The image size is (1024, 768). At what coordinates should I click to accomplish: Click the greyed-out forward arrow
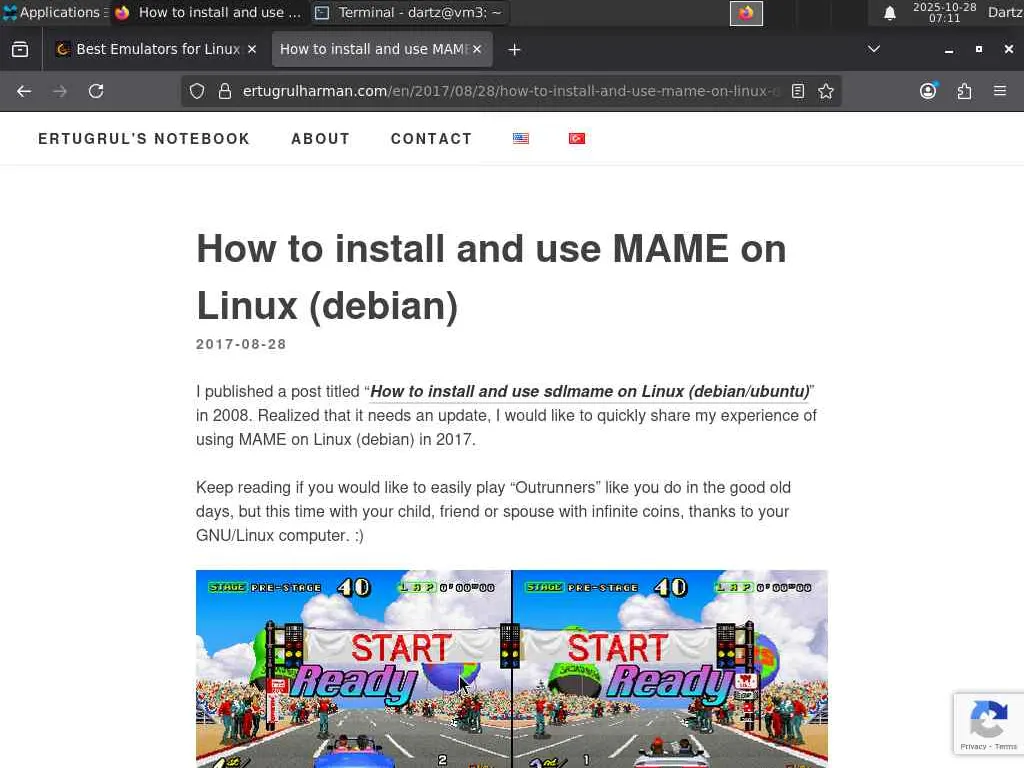tap(60, 91)
